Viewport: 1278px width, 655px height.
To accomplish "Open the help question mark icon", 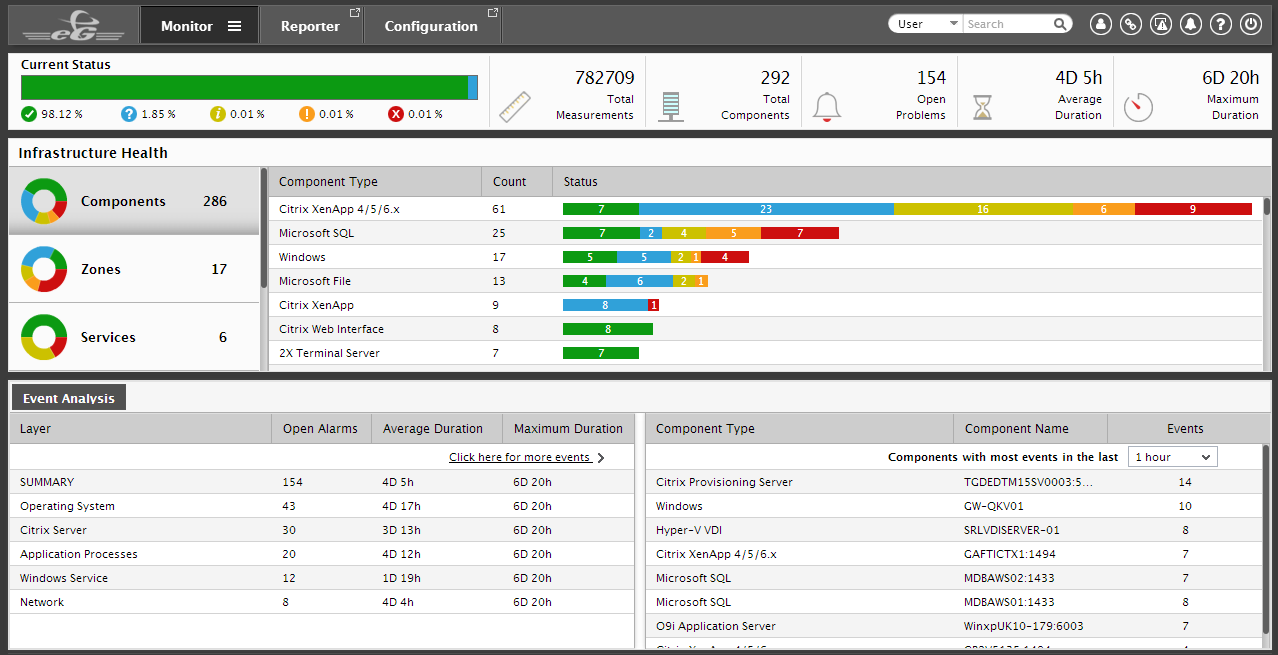I will [1220, 25].
